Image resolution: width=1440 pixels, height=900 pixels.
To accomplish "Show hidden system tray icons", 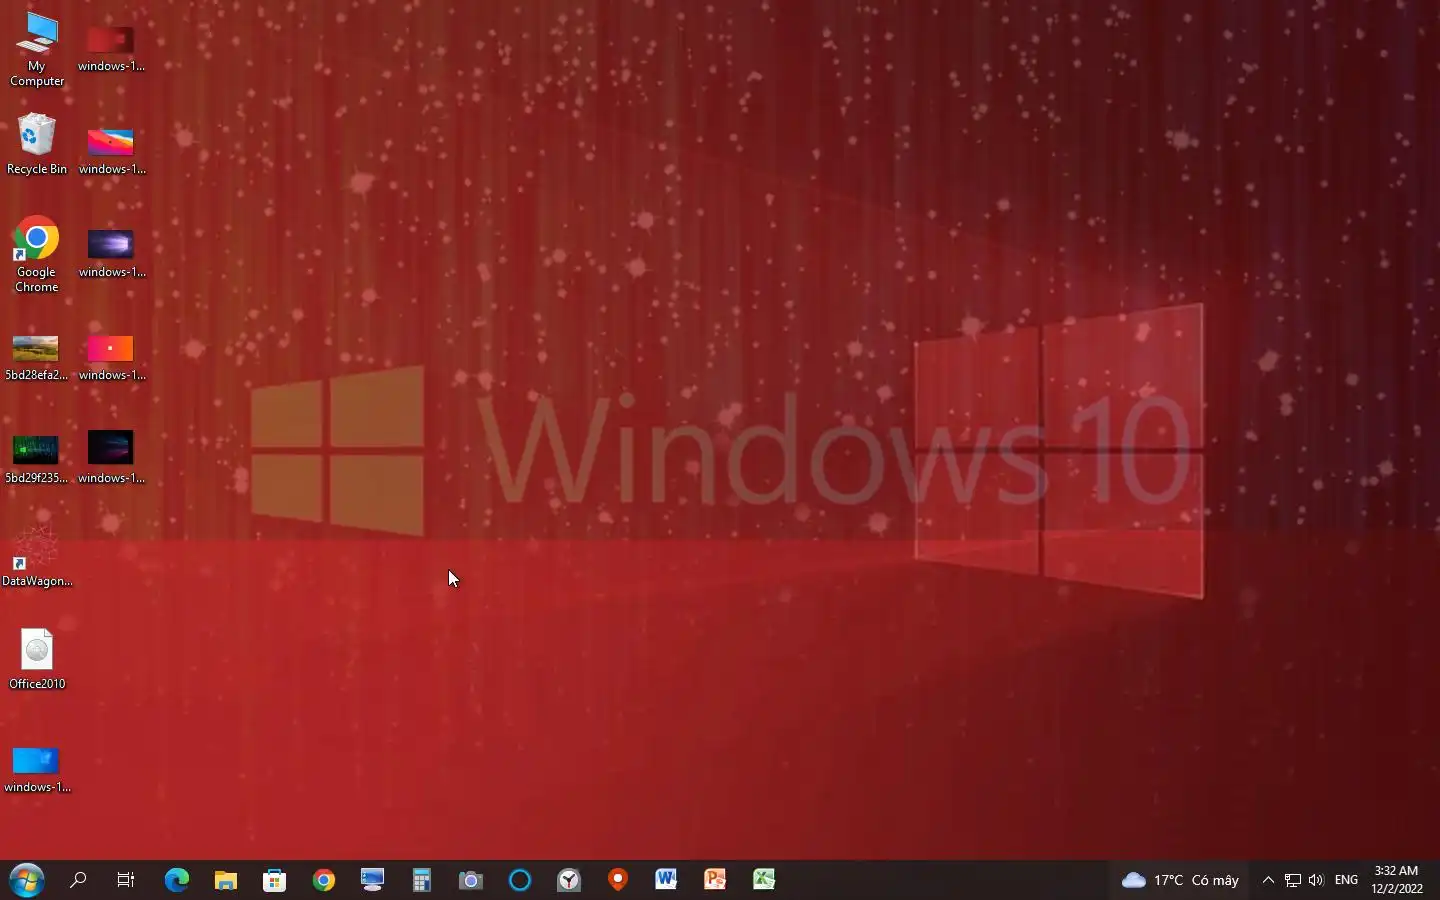I will pos(1268,880).
